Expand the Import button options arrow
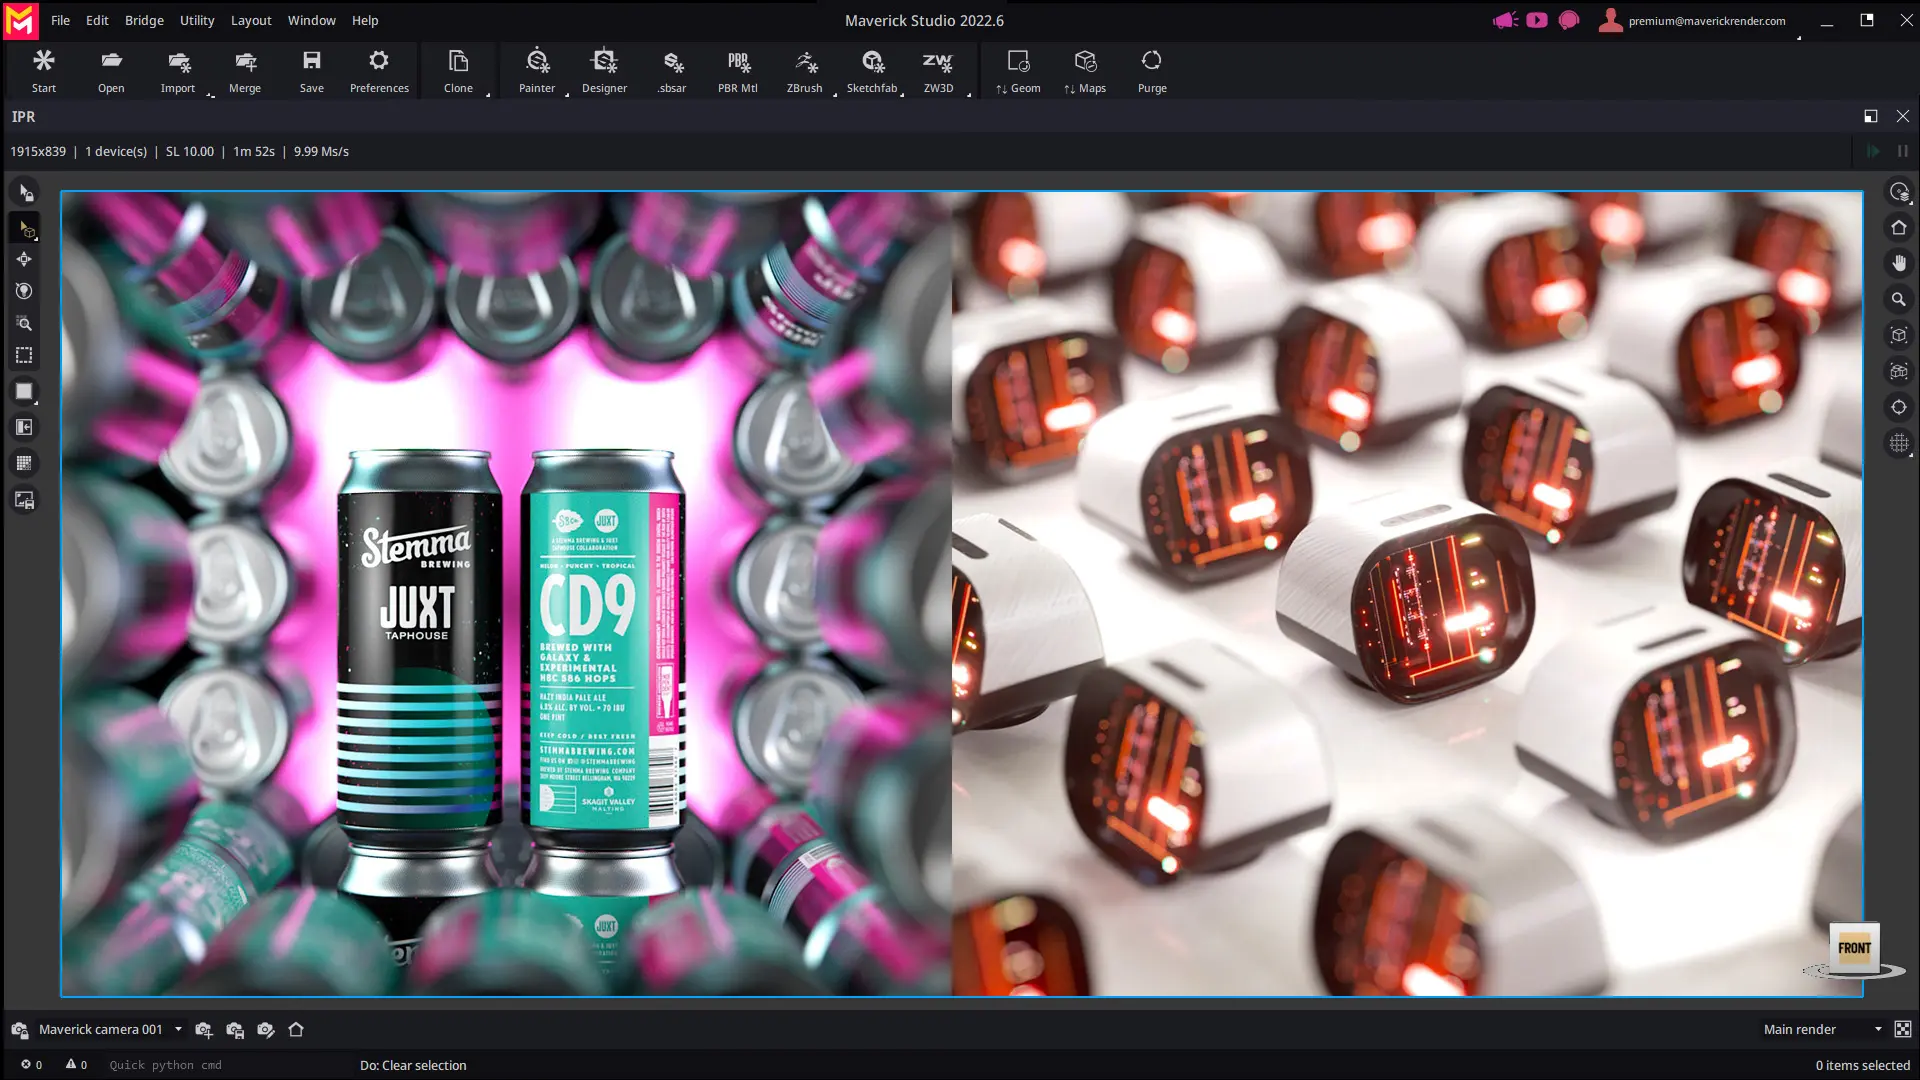Screen dimensions: 1920x1080 [211, 95]
